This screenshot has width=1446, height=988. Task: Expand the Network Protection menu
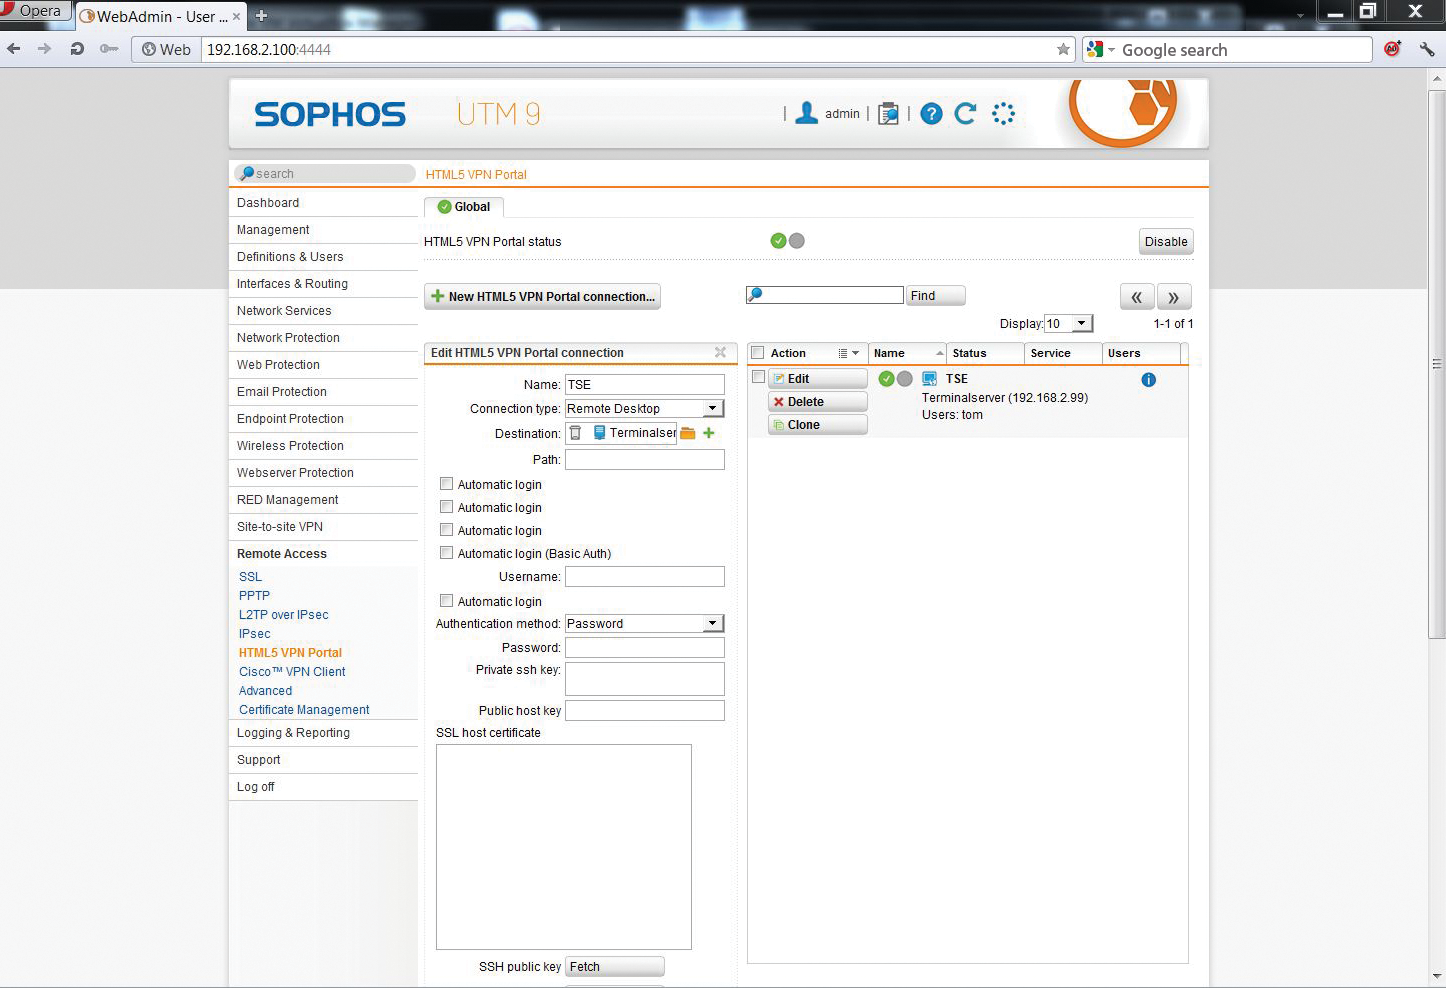(x=323, y=338)
